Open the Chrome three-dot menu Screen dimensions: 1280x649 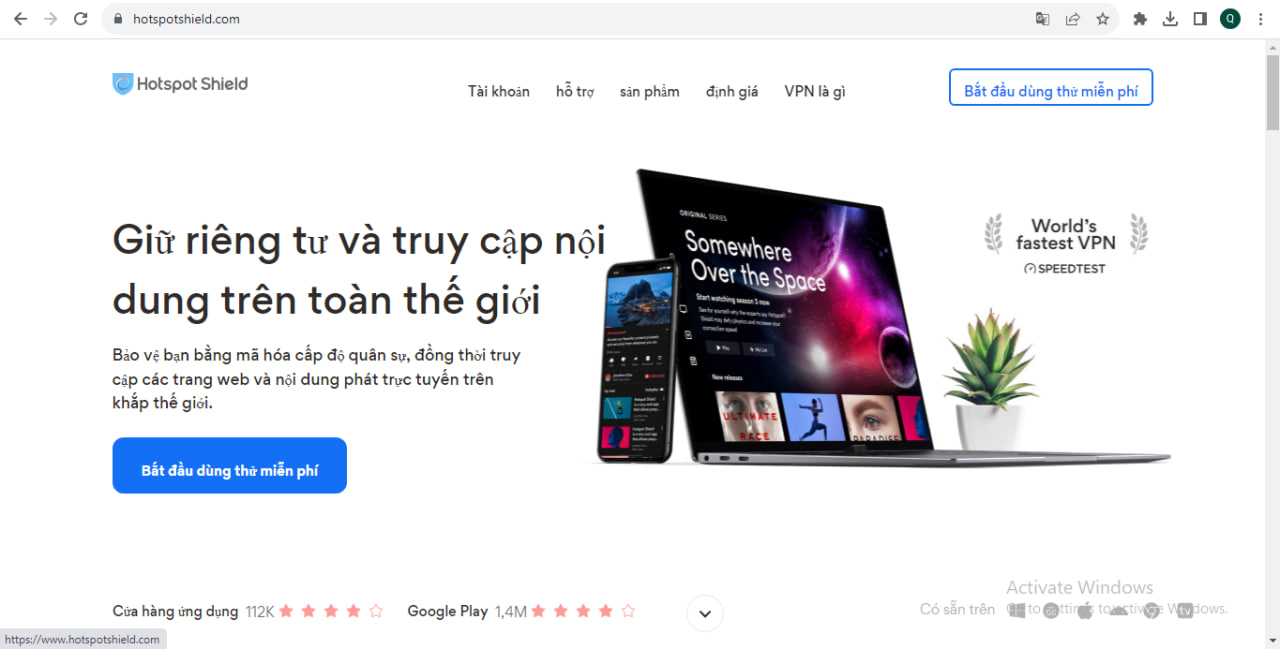pyautogui.click(x=1259, y=19)
